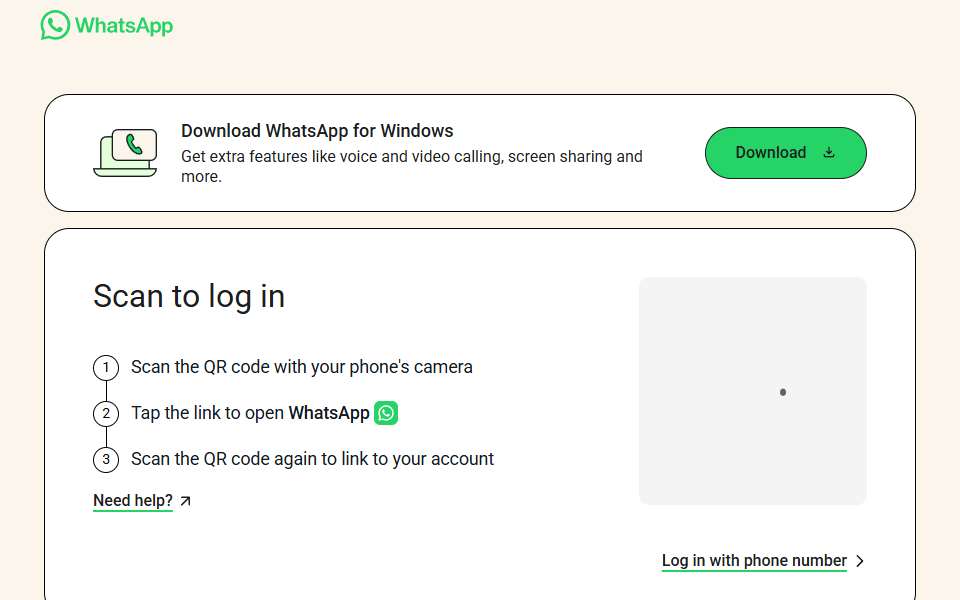Click 'Get extra features like voice and video' description

point(412,167)
